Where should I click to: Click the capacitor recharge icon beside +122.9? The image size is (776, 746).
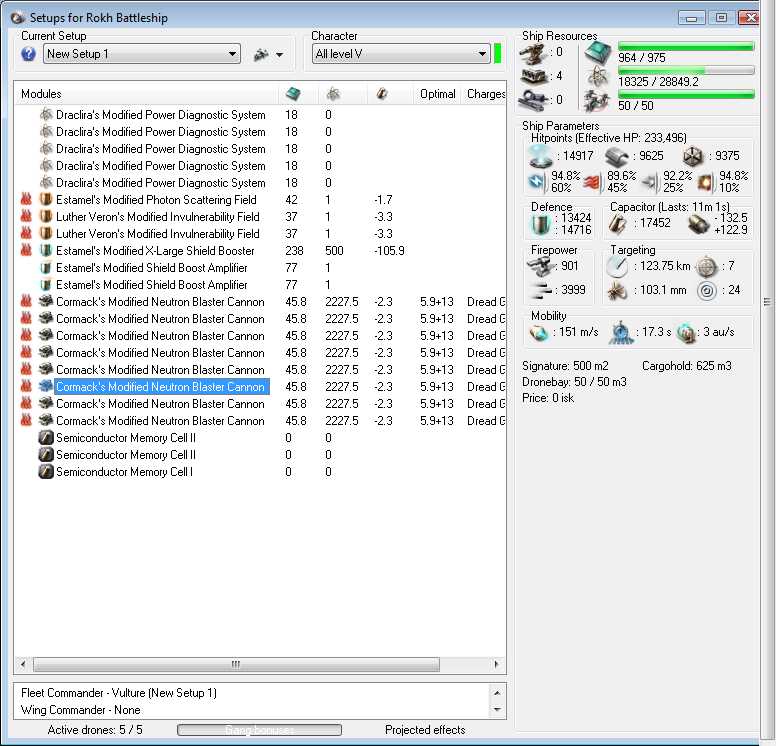pos(699,224)
